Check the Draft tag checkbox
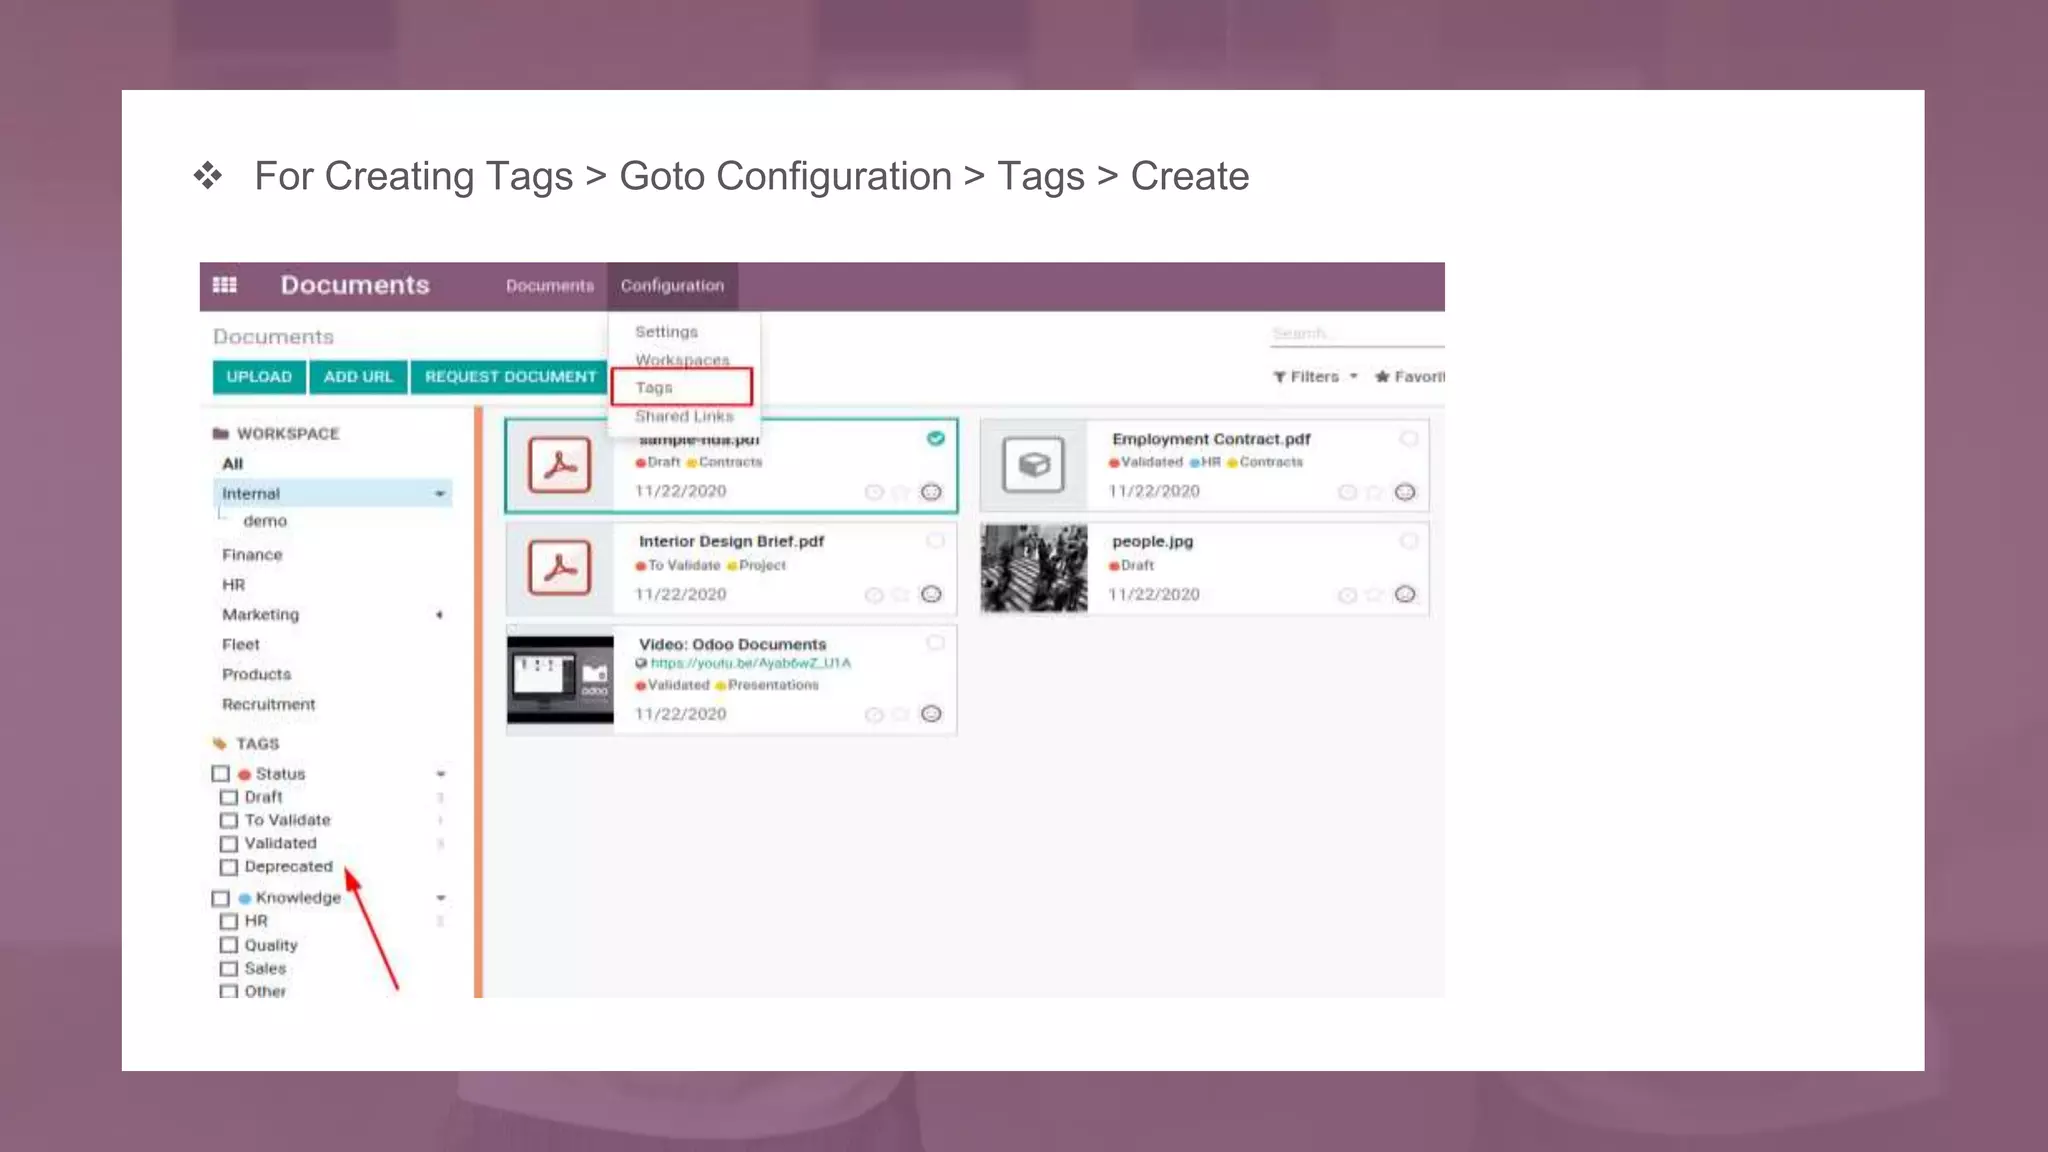The height and width of the screenshot is (1152, 2048). (229, 797)
